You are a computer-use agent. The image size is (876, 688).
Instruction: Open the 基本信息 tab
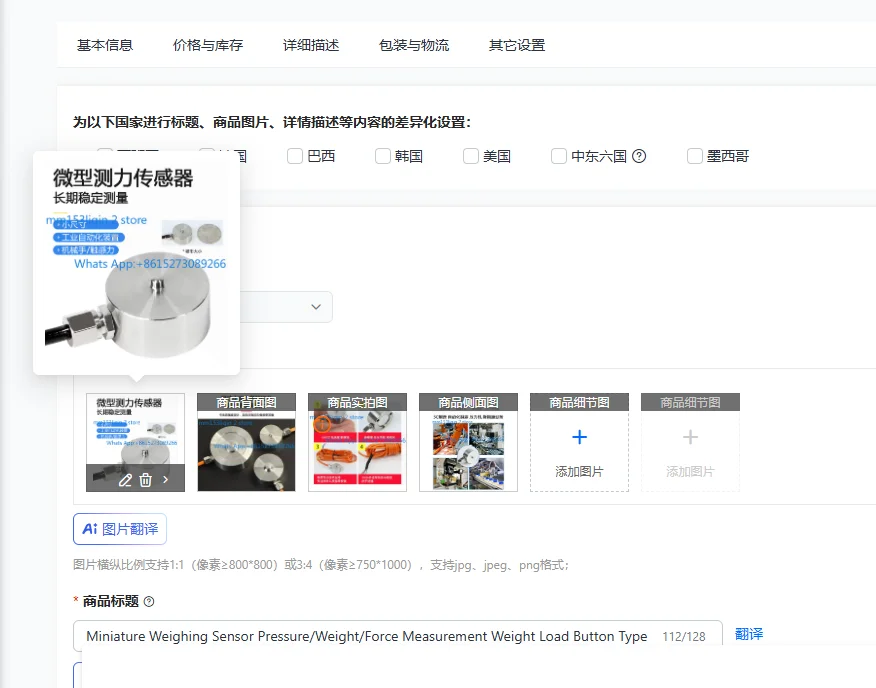(104, 45)
